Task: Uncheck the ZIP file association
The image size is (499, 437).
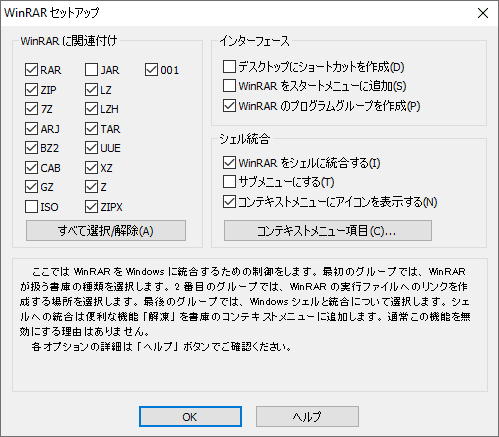Action: pyautogui.click(x=31, y=90)
